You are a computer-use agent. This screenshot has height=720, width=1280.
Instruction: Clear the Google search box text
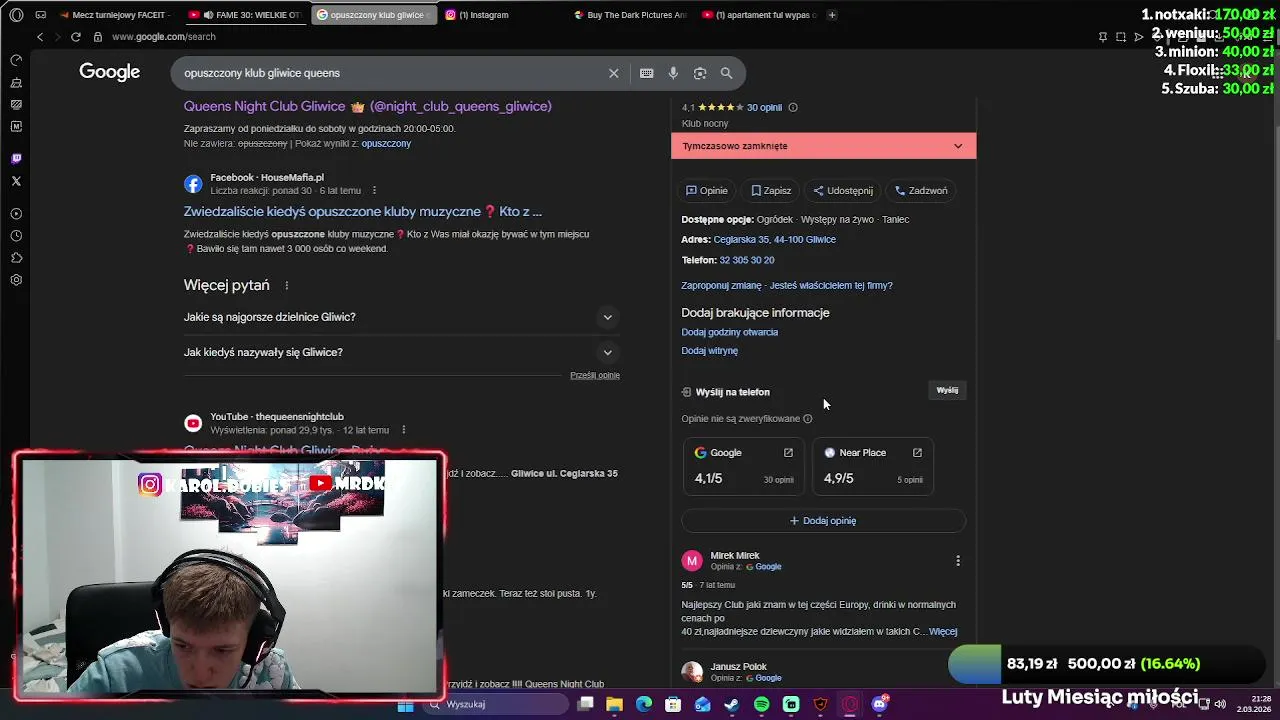click(614, 73)
